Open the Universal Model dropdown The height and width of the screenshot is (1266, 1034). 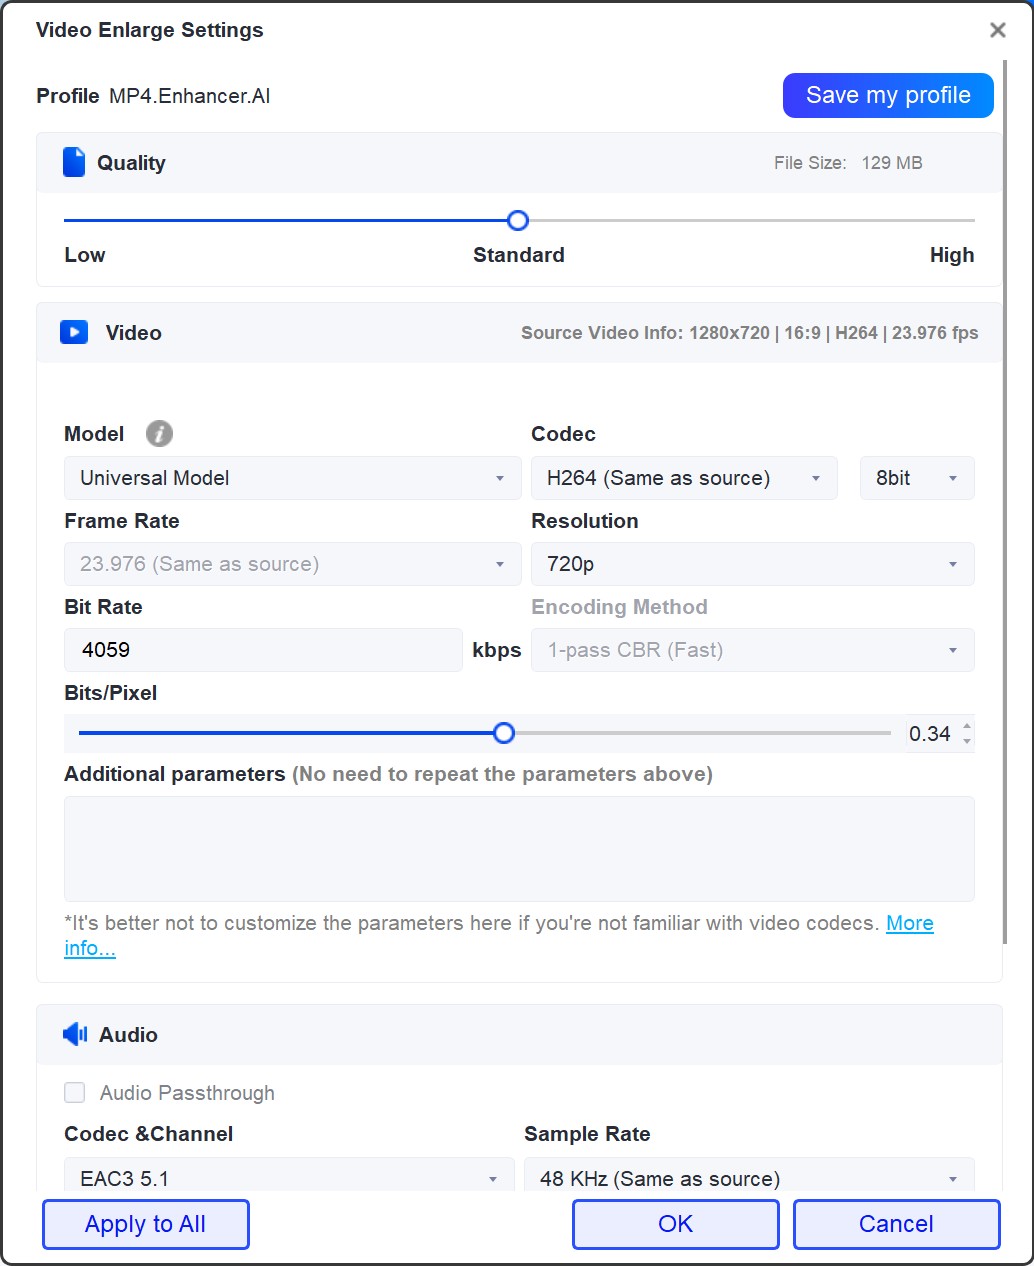291,478
